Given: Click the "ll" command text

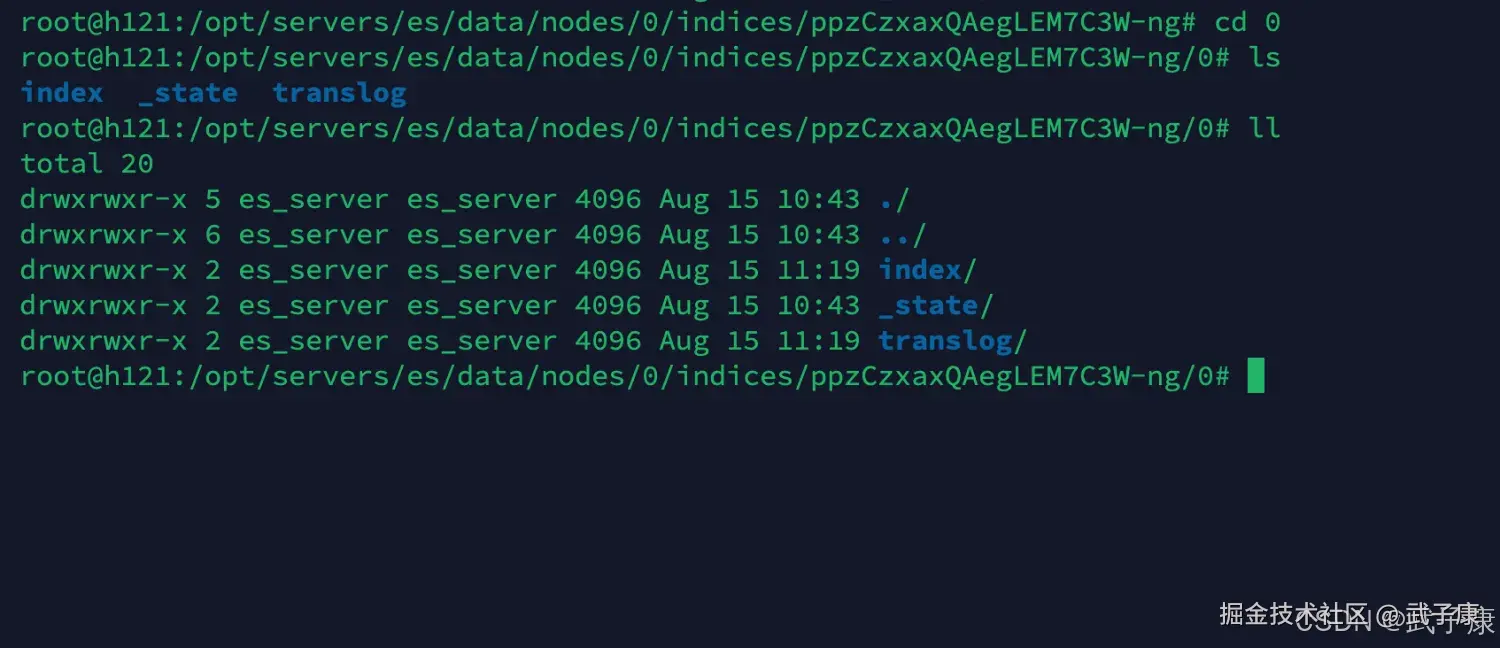Looking at the screenshot, I should tap(1264, 128).
